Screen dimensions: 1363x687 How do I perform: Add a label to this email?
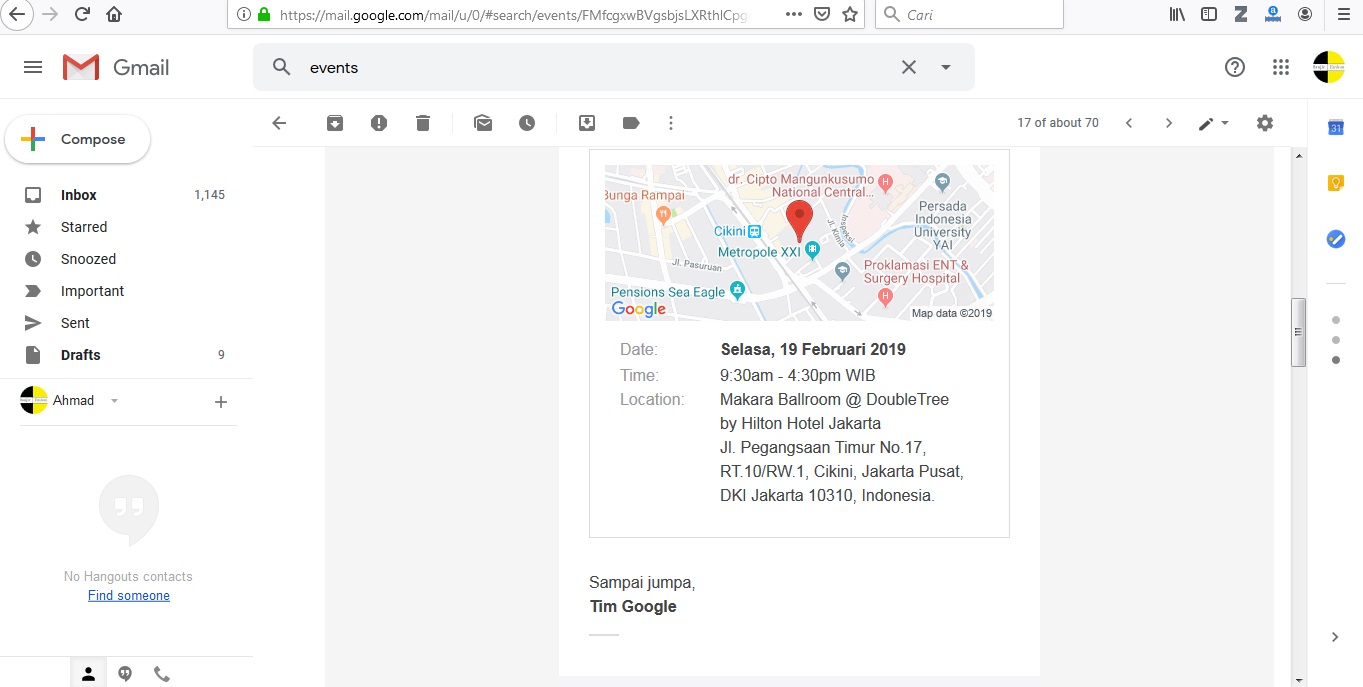pyautogui.click(x=631, y=122)
